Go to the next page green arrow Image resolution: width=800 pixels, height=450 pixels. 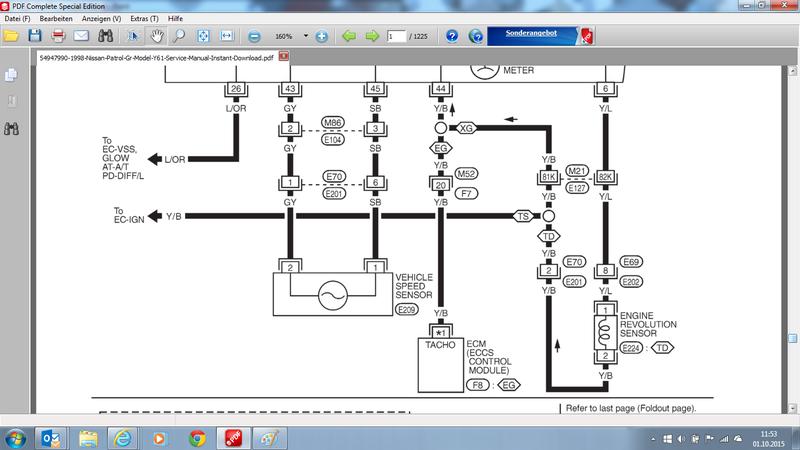coord(370,36)
